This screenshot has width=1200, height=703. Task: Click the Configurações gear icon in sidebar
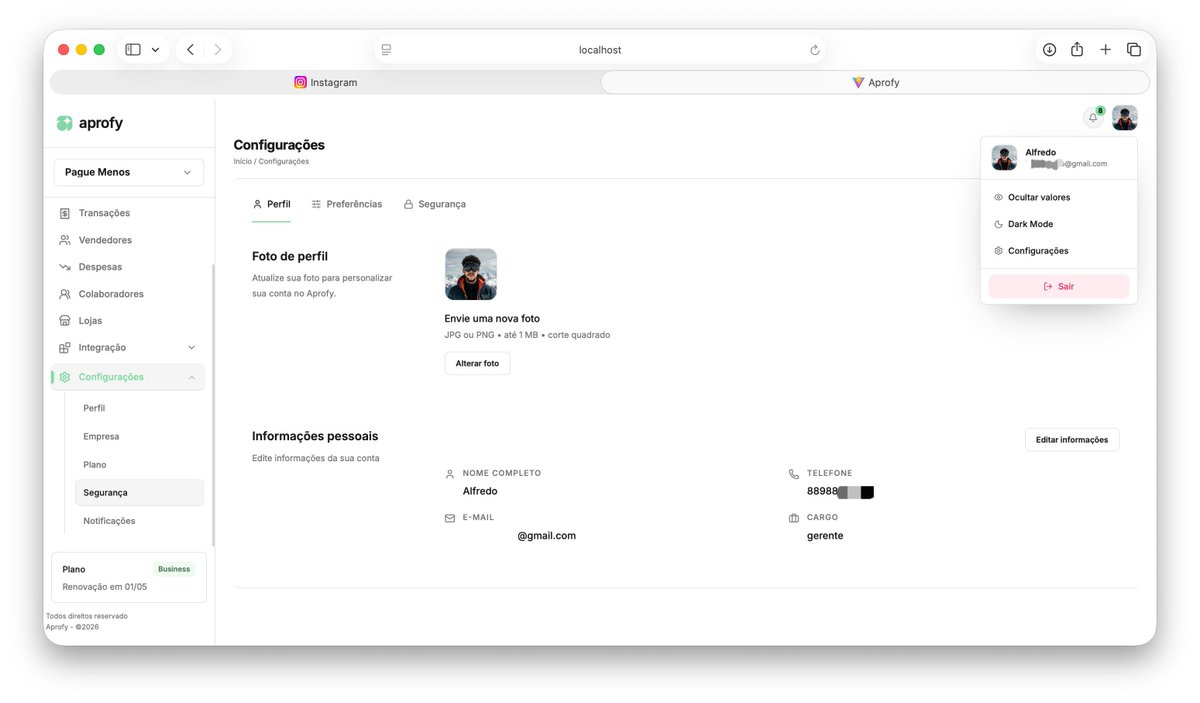click(65, 377)
